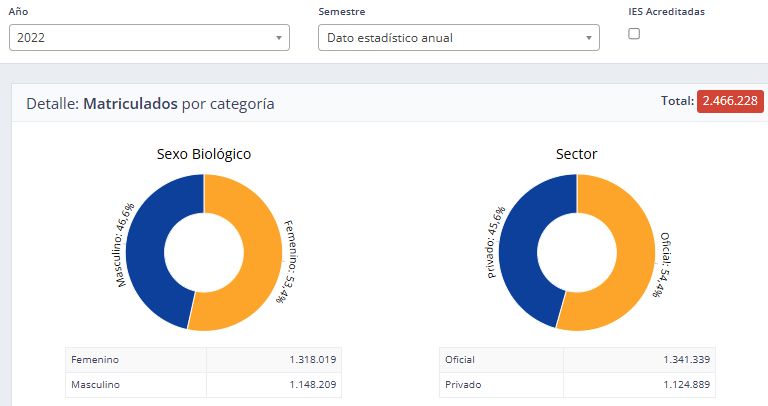The image size is (768, 406).
Task: Click the value 1.341.339
Action: click(687, 359)
